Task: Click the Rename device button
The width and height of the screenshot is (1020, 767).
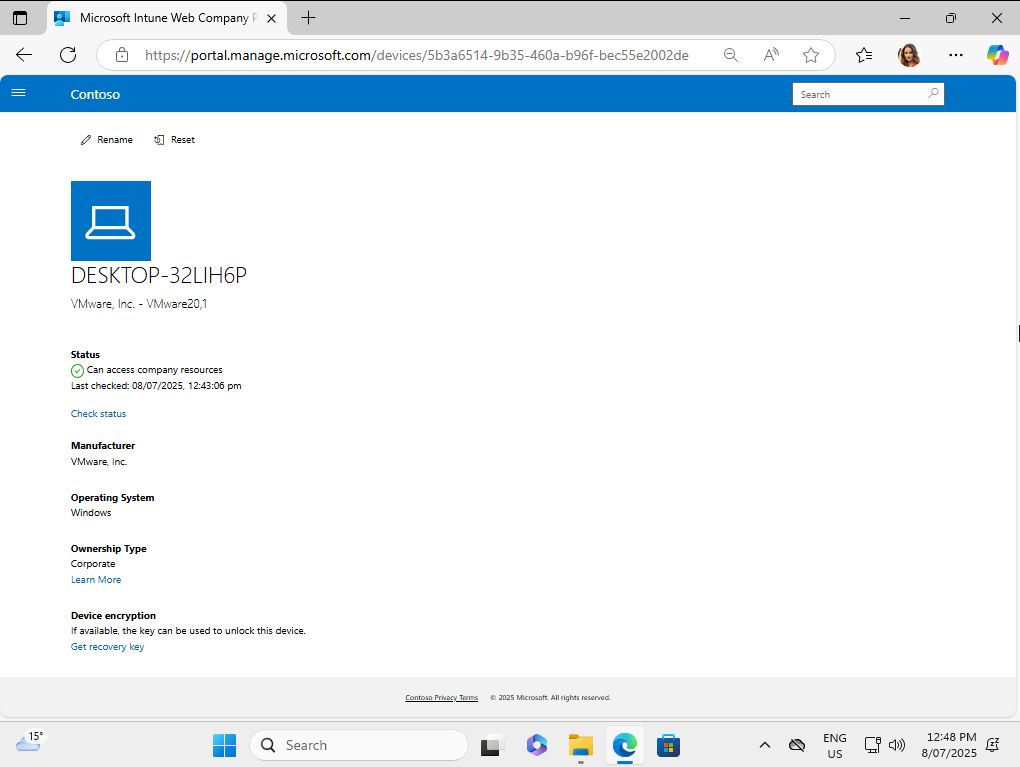Action: [107, 140]
